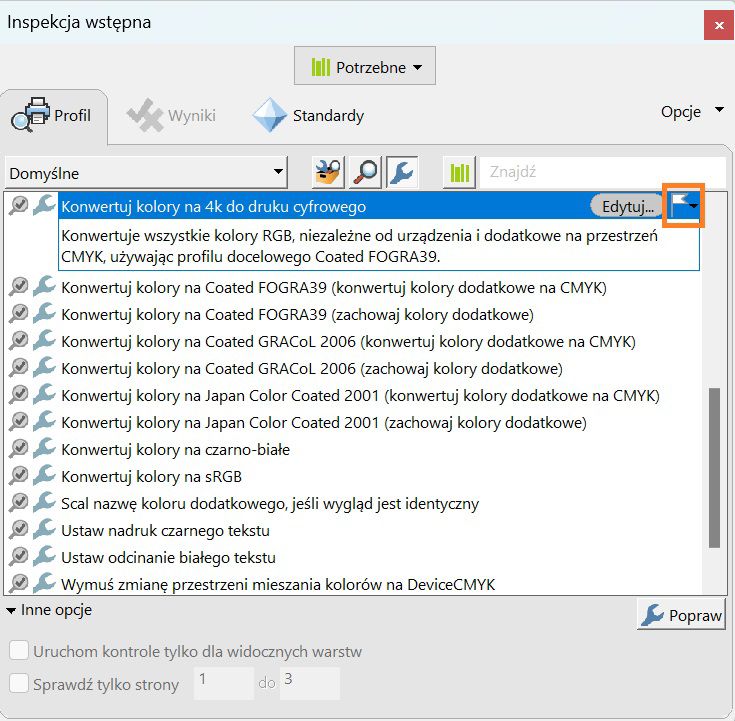Select Wymuś zmianę przestrzeni mieszania kolorów na DeviceCMYK

(278, 585)
